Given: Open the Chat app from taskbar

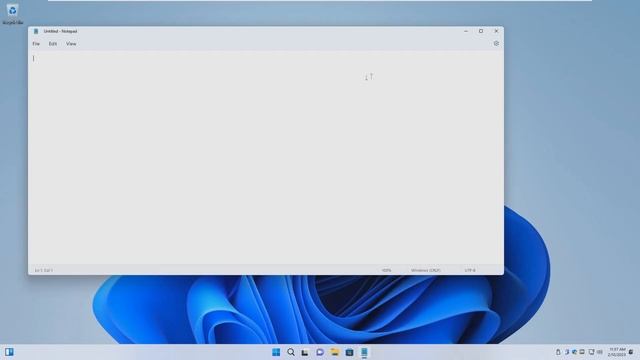Looking at the screenshot, I should click(320, 352).
